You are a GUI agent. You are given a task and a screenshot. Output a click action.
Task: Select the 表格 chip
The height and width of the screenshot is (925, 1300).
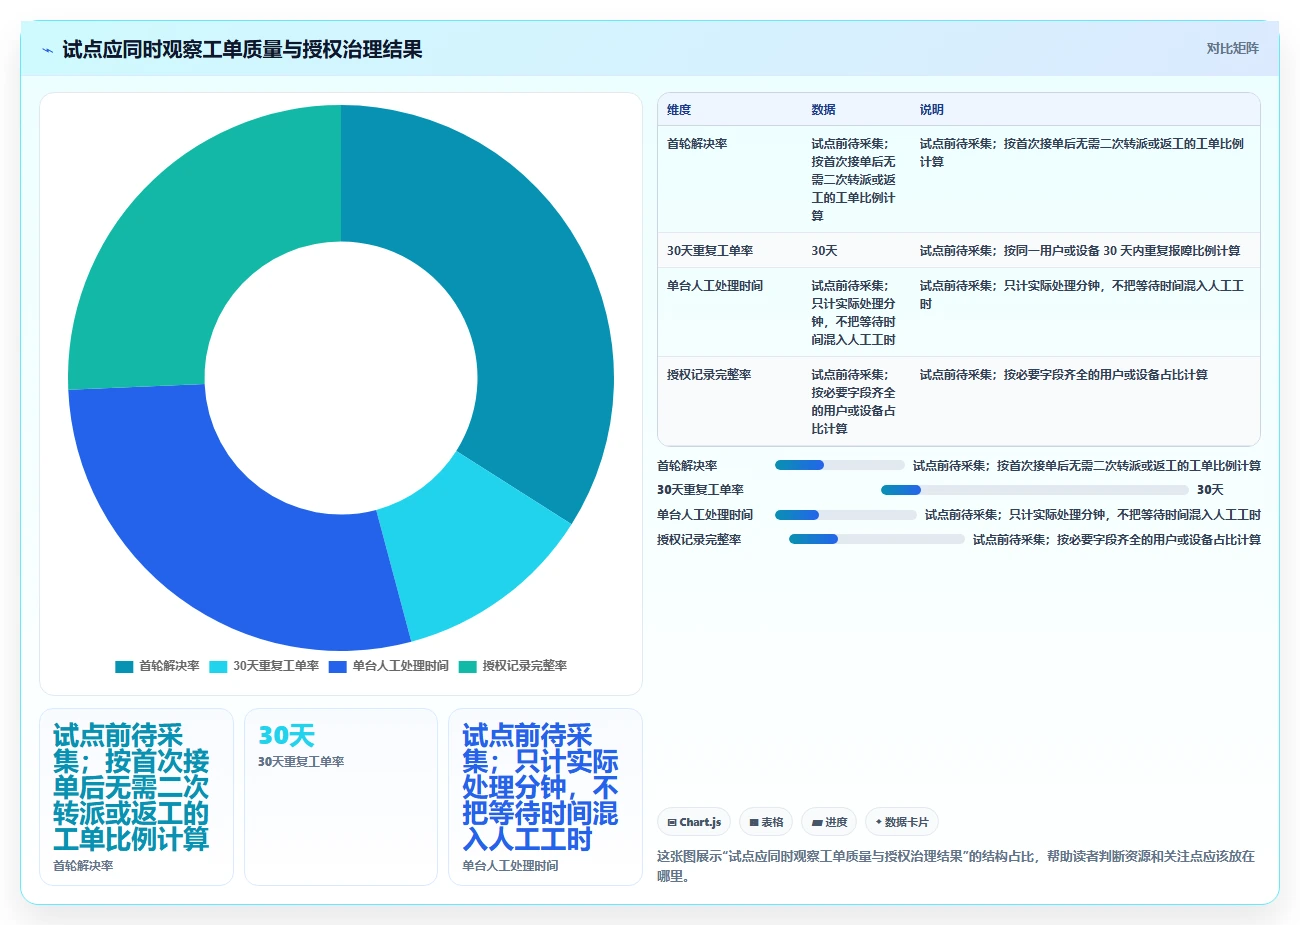(x=766, y=822)
